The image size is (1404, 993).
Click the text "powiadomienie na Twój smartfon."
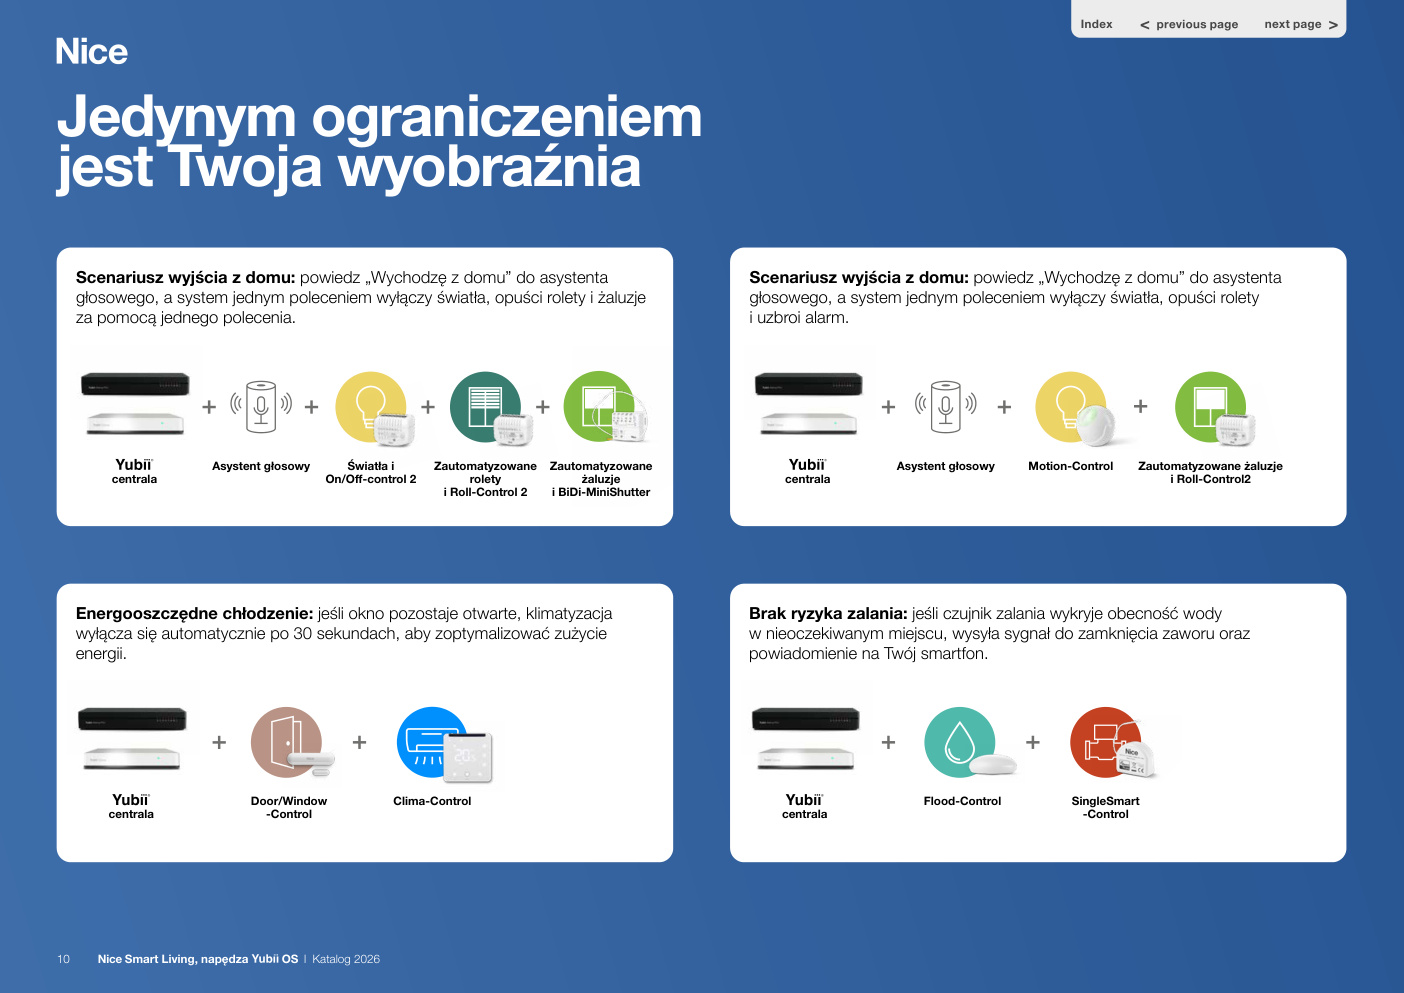868,653
